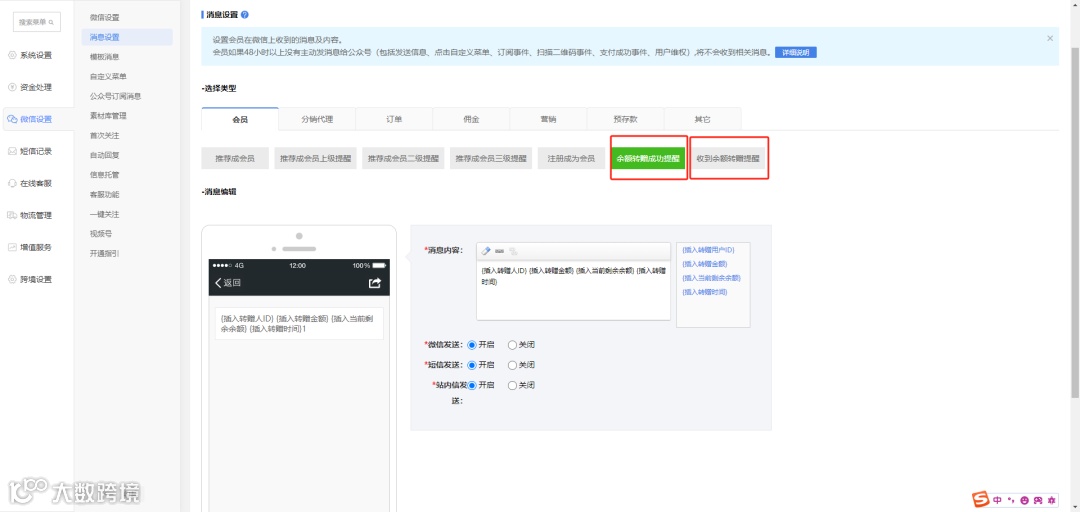1080x512 pixels.
Task: Open 自定义菜单 in the submenu
Action: point(108,76)
